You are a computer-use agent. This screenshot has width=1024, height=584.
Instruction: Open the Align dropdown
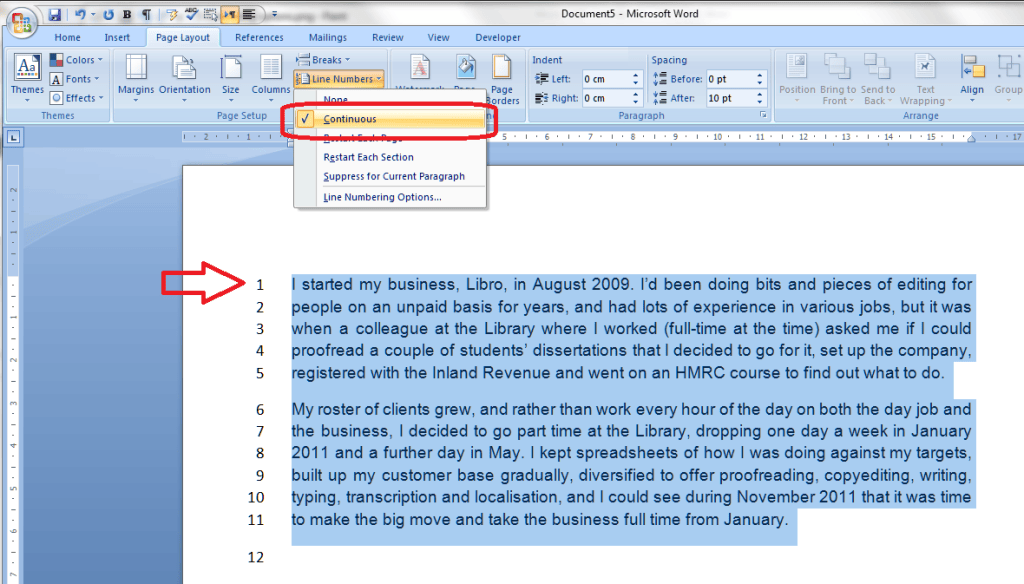coord(972,78)
